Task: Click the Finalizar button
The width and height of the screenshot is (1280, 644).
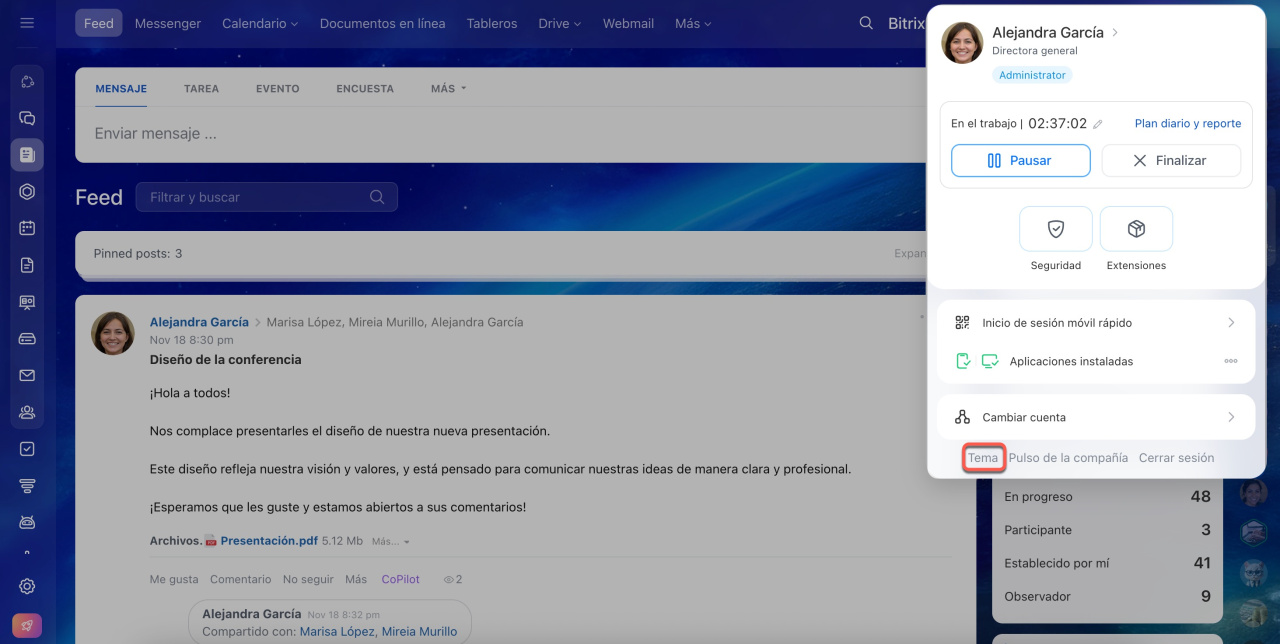Action: [x=1171, y=160]
